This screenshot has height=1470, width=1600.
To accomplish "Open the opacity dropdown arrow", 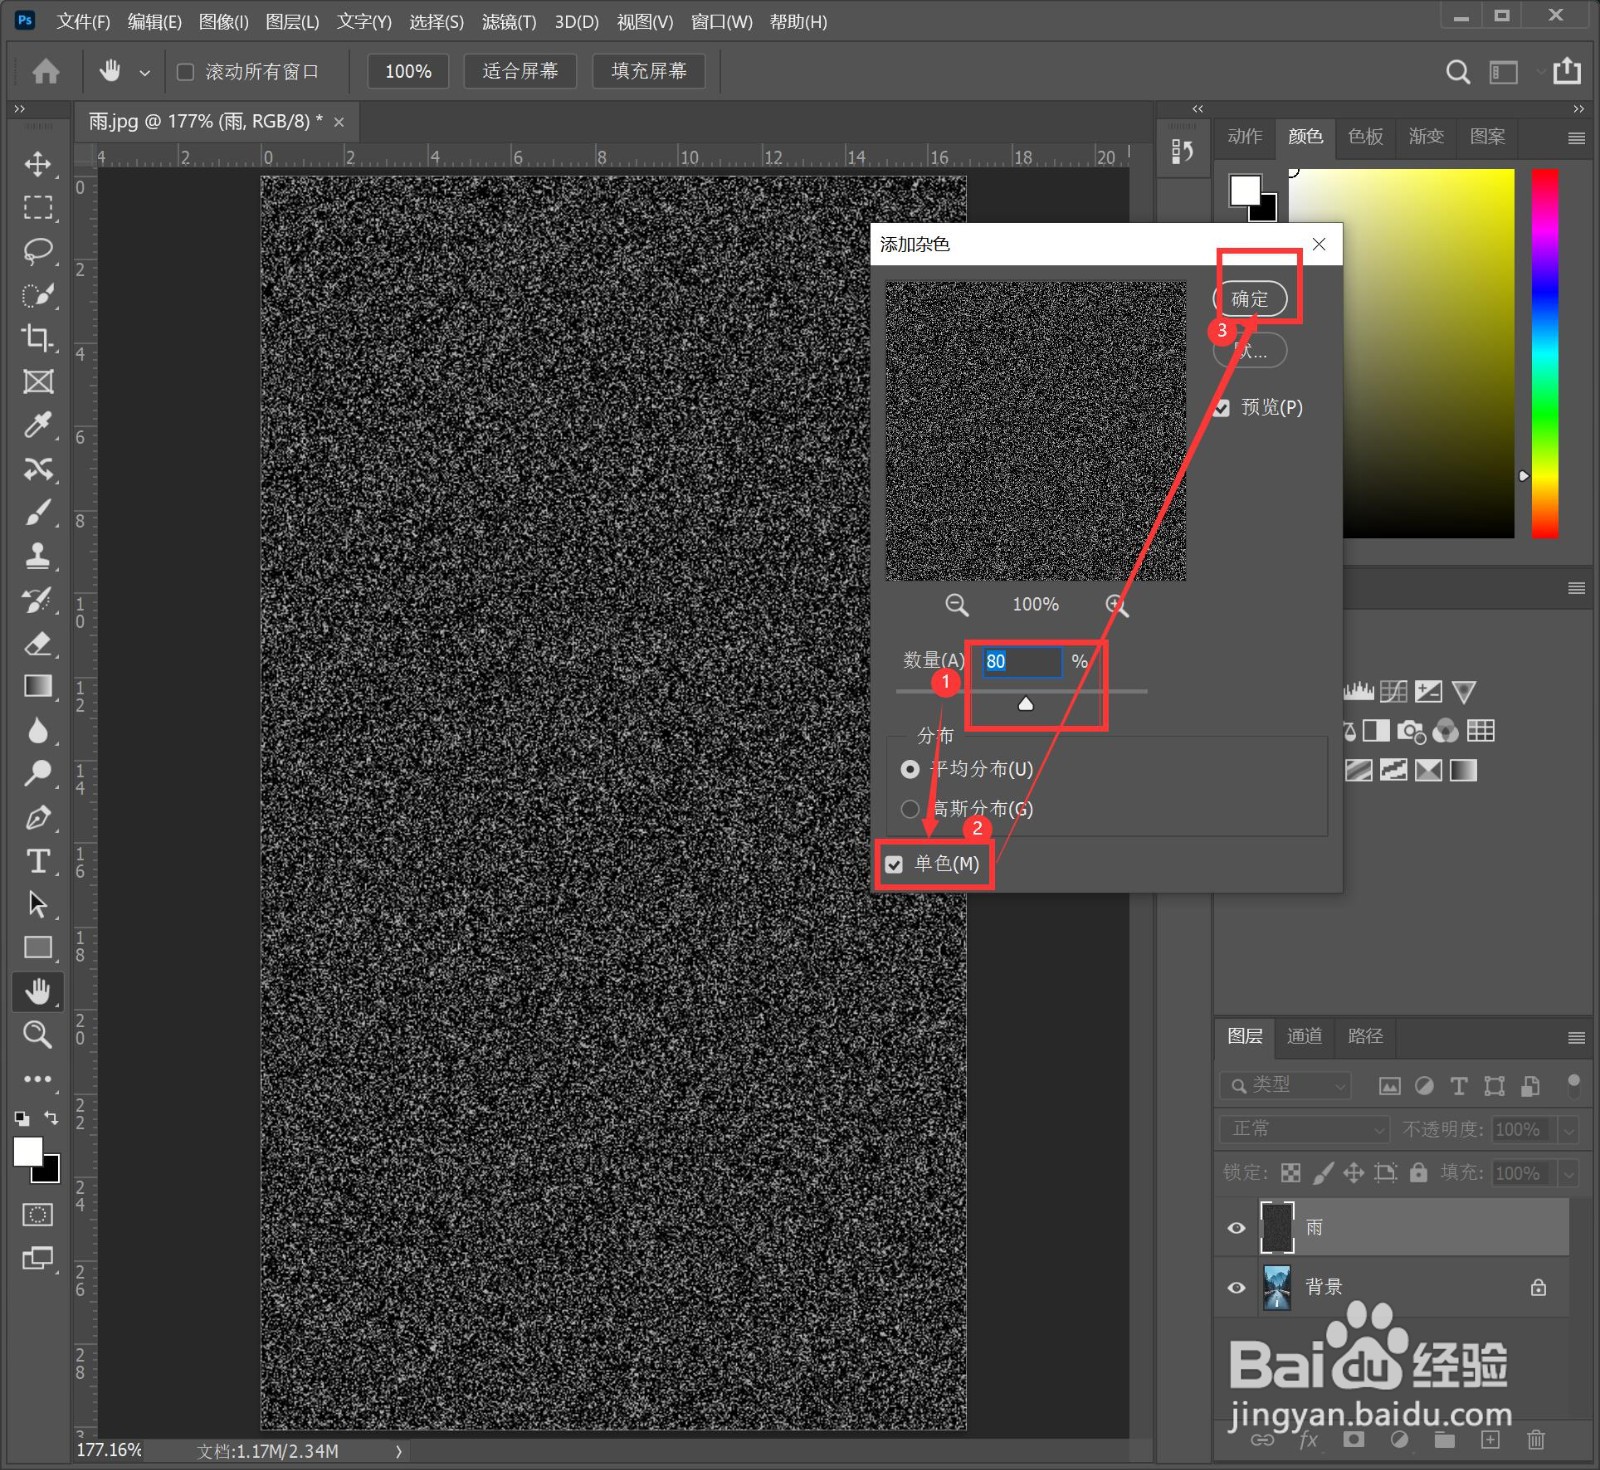I will (1569, 1130).
